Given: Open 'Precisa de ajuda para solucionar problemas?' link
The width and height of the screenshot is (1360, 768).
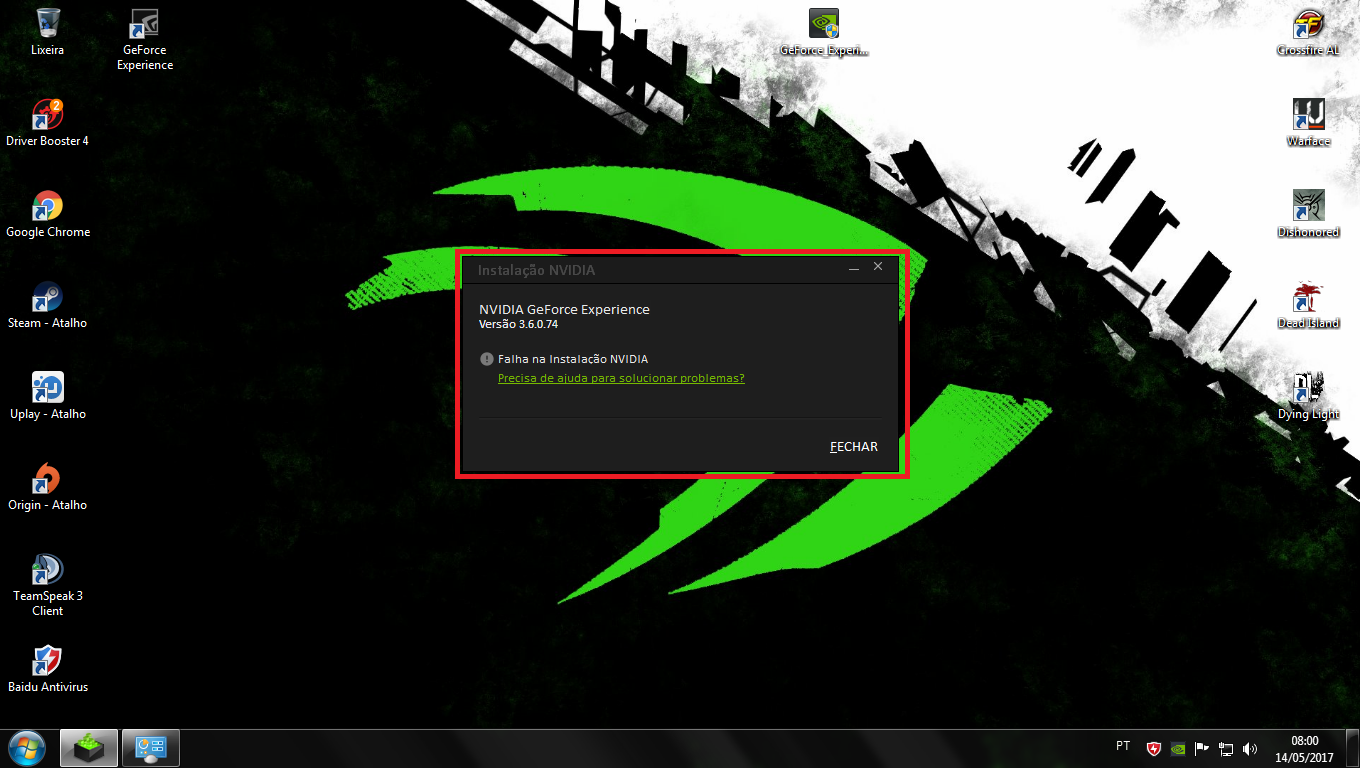Looking at the screenshot, I should (x=621, y=378).
